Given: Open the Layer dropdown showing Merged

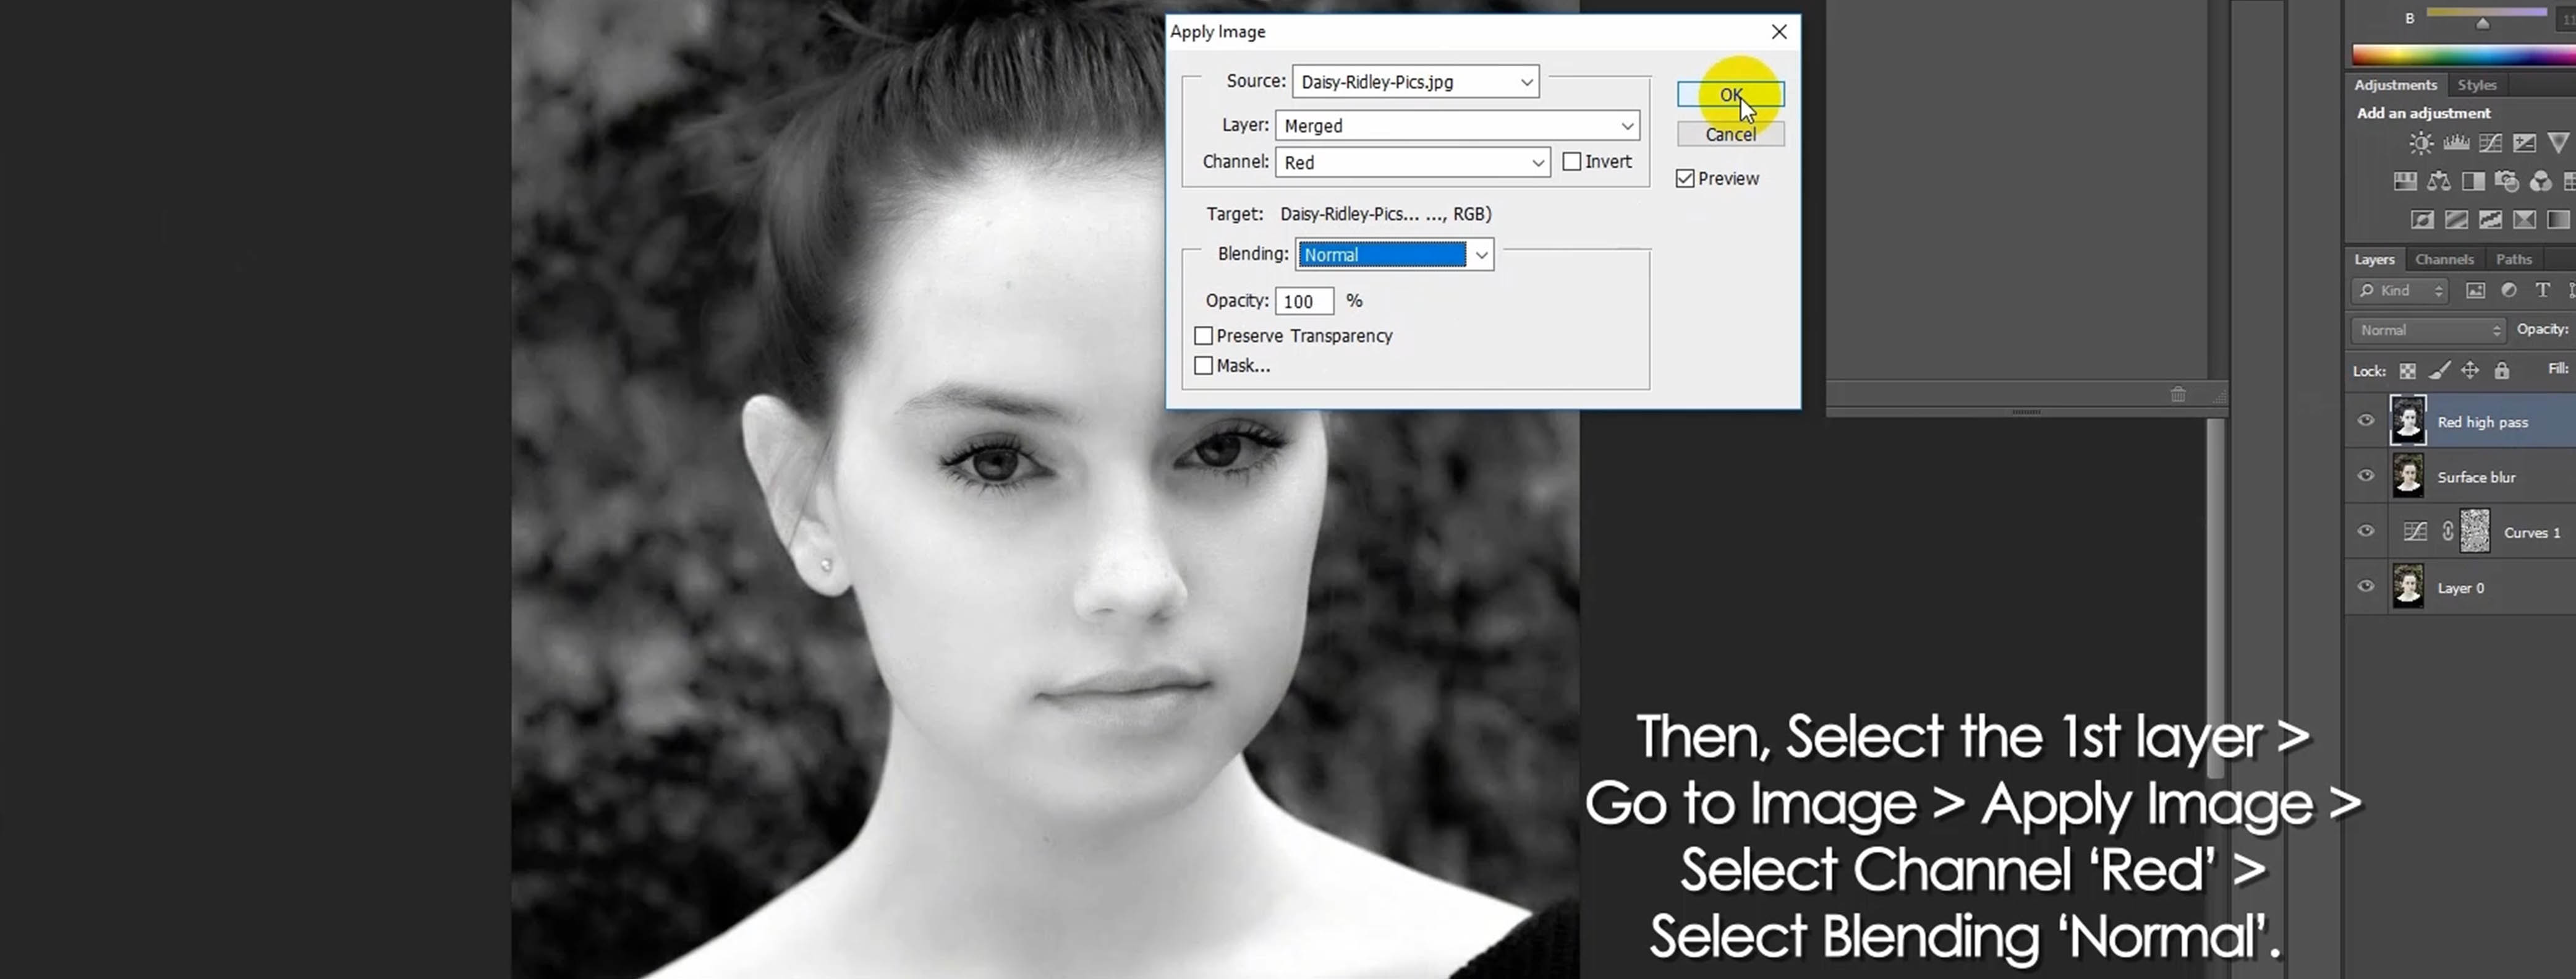Looking at the screenshot, I should (1457, 126).
